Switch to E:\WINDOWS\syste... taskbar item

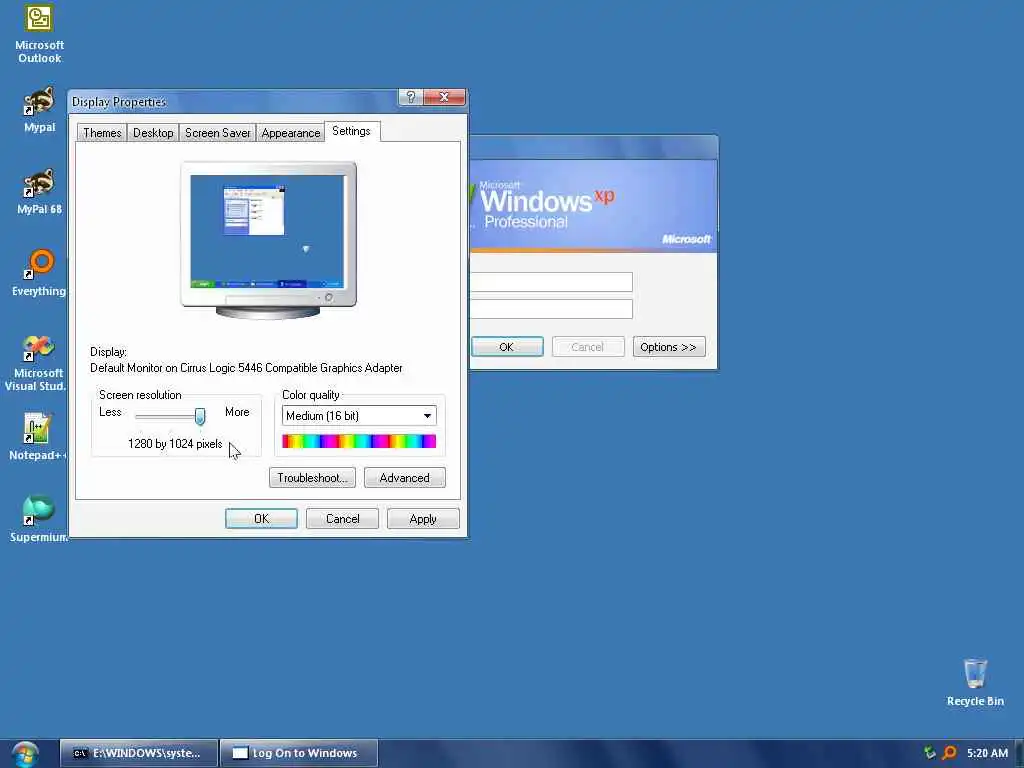pos(138,753)
